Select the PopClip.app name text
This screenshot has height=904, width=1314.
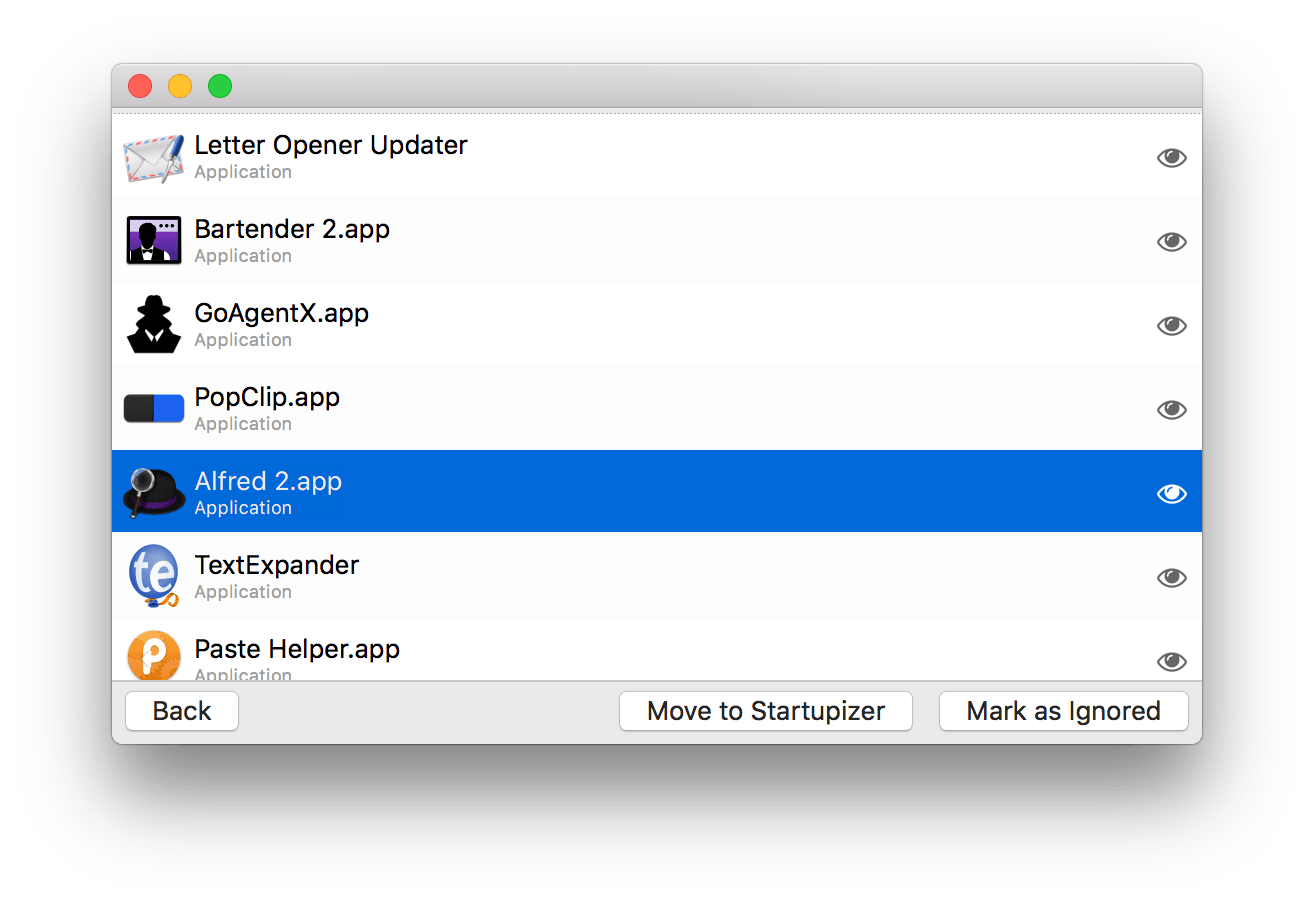[x=267, y=397]
